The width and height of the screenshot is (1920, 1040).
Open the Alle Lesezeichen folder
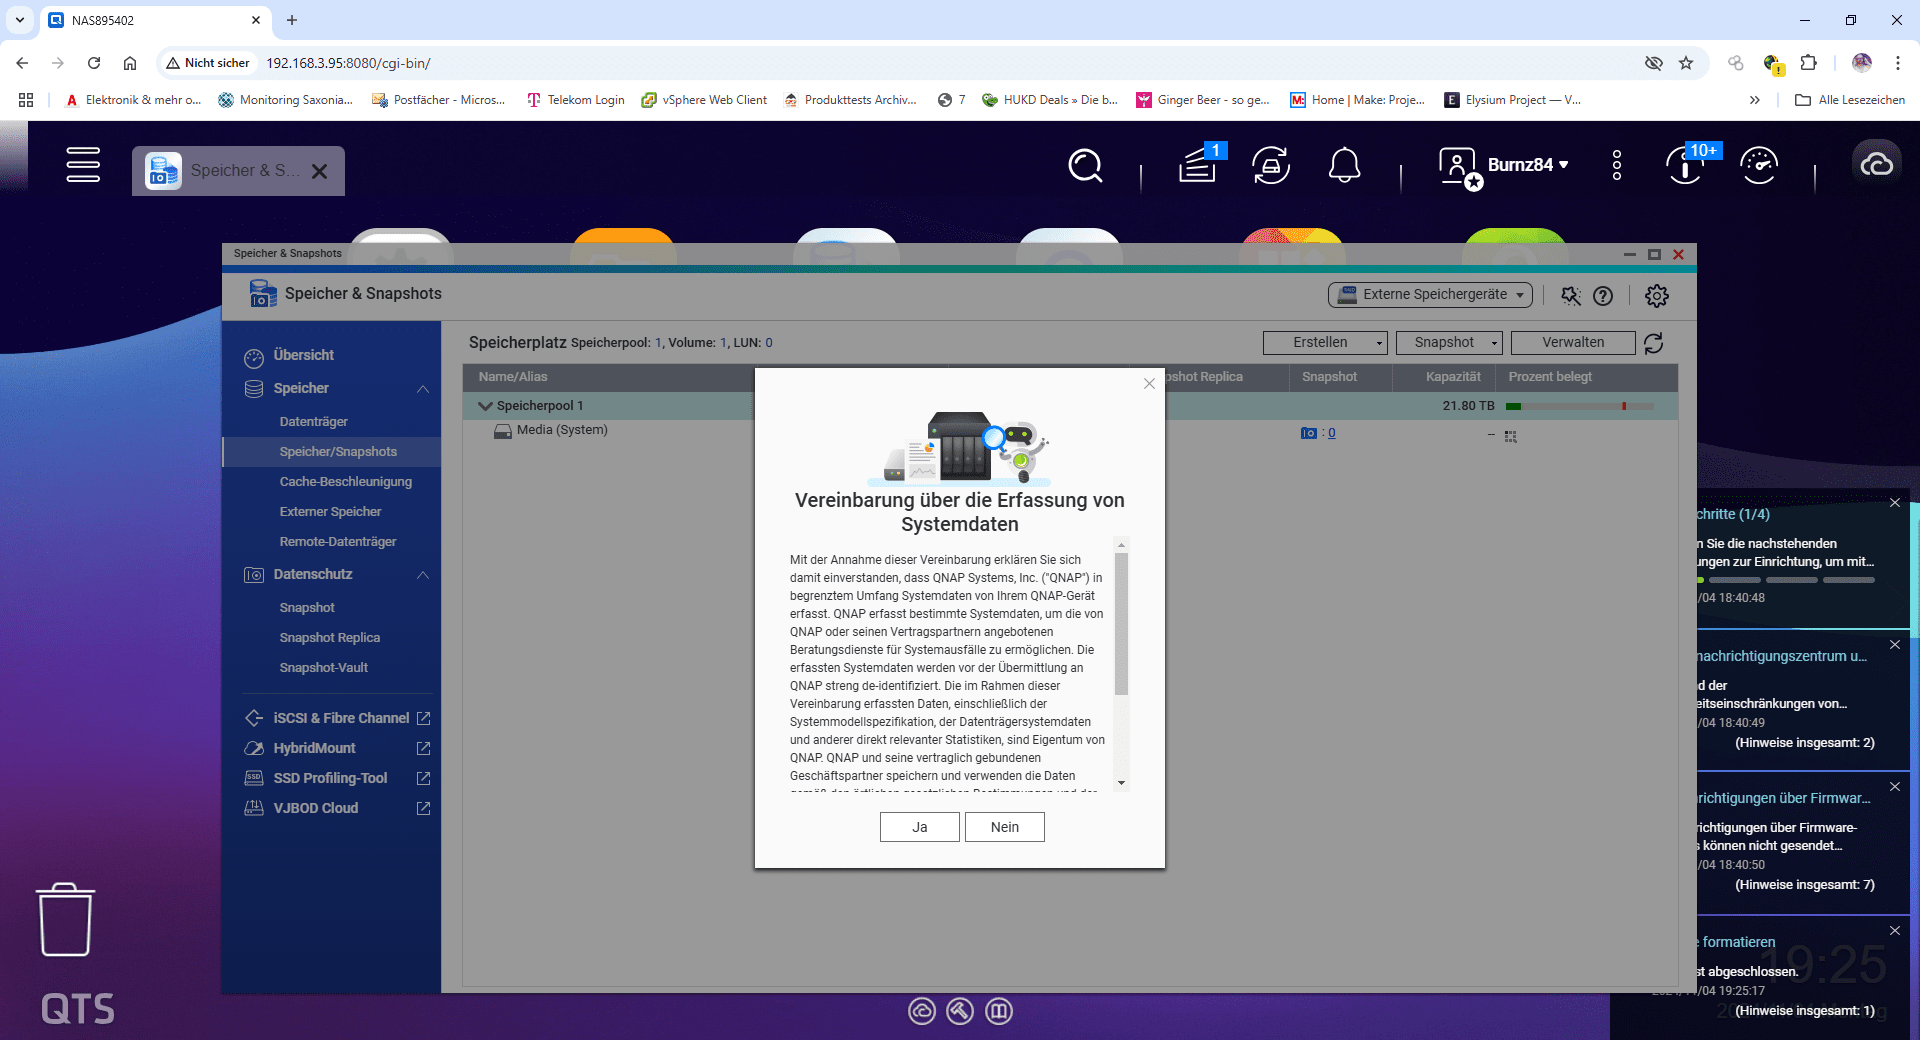(x=1850, y=100)
